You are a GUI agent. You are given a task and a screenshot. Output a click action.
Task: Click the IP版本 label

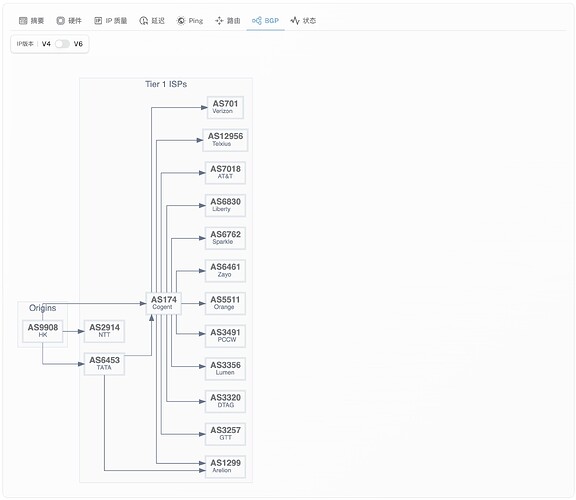tap(25, 44)
